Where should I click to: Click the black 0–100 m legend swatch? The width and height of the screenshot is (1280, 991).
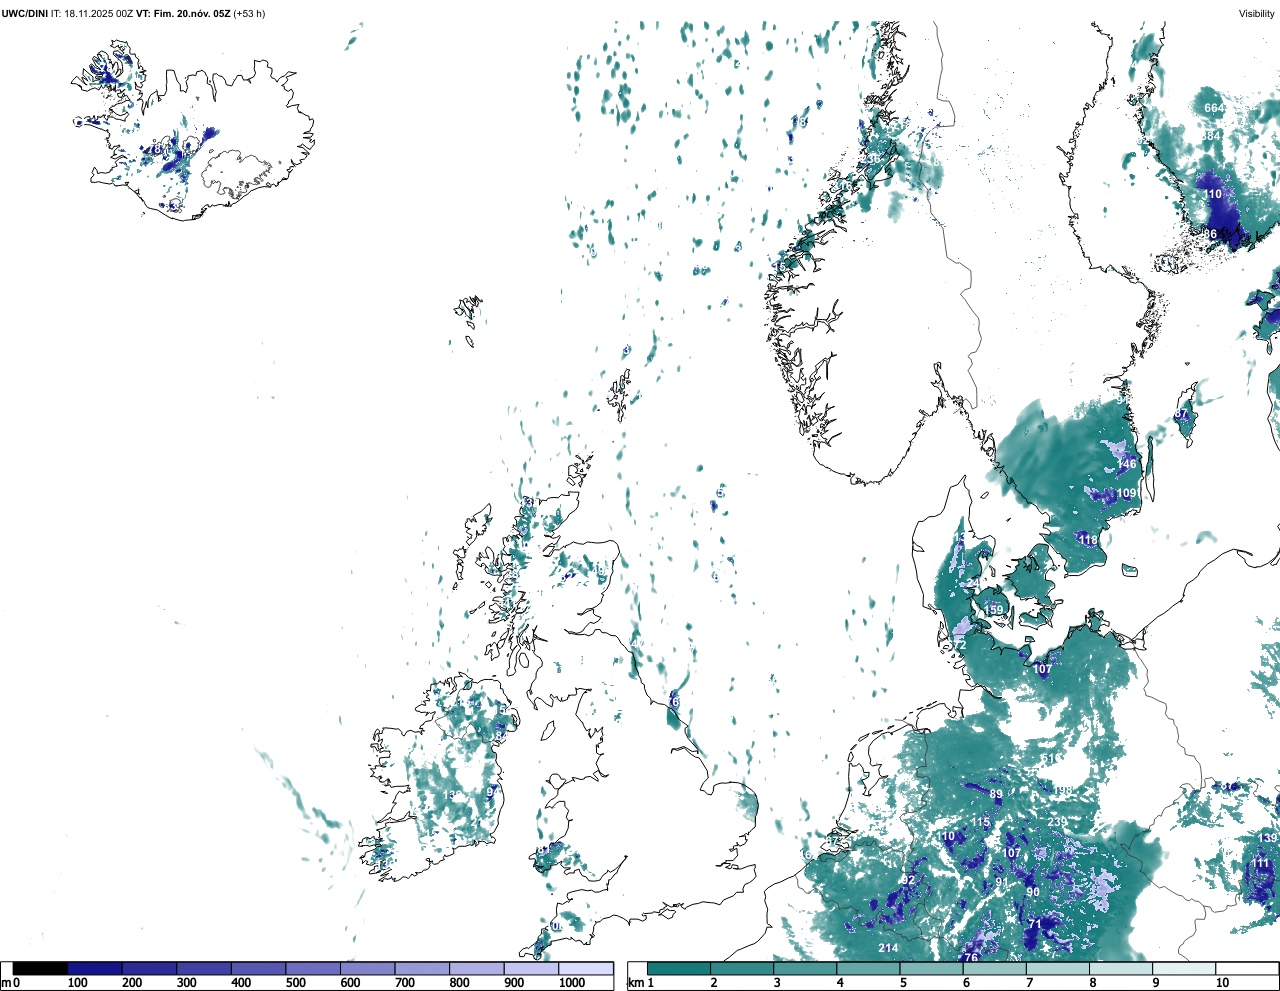[x=40, y=968]
